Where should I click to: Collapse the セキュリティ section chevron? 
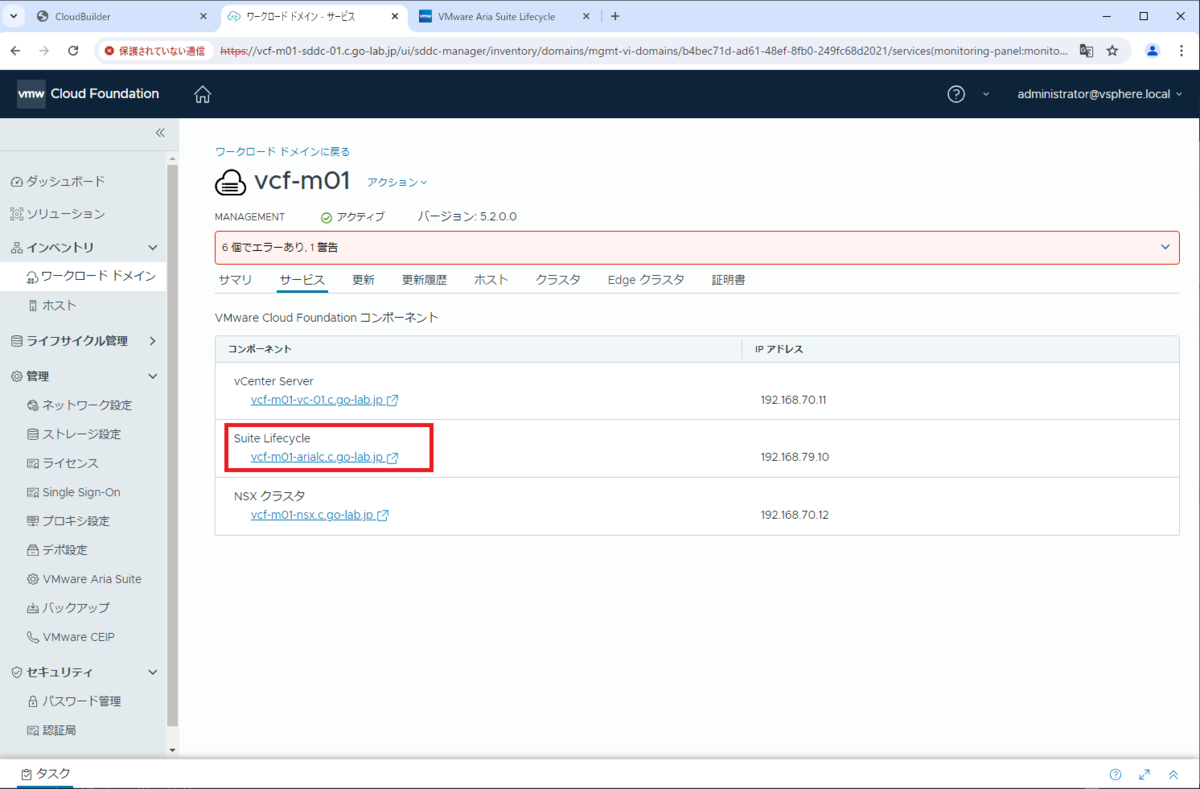pos(153,673)
